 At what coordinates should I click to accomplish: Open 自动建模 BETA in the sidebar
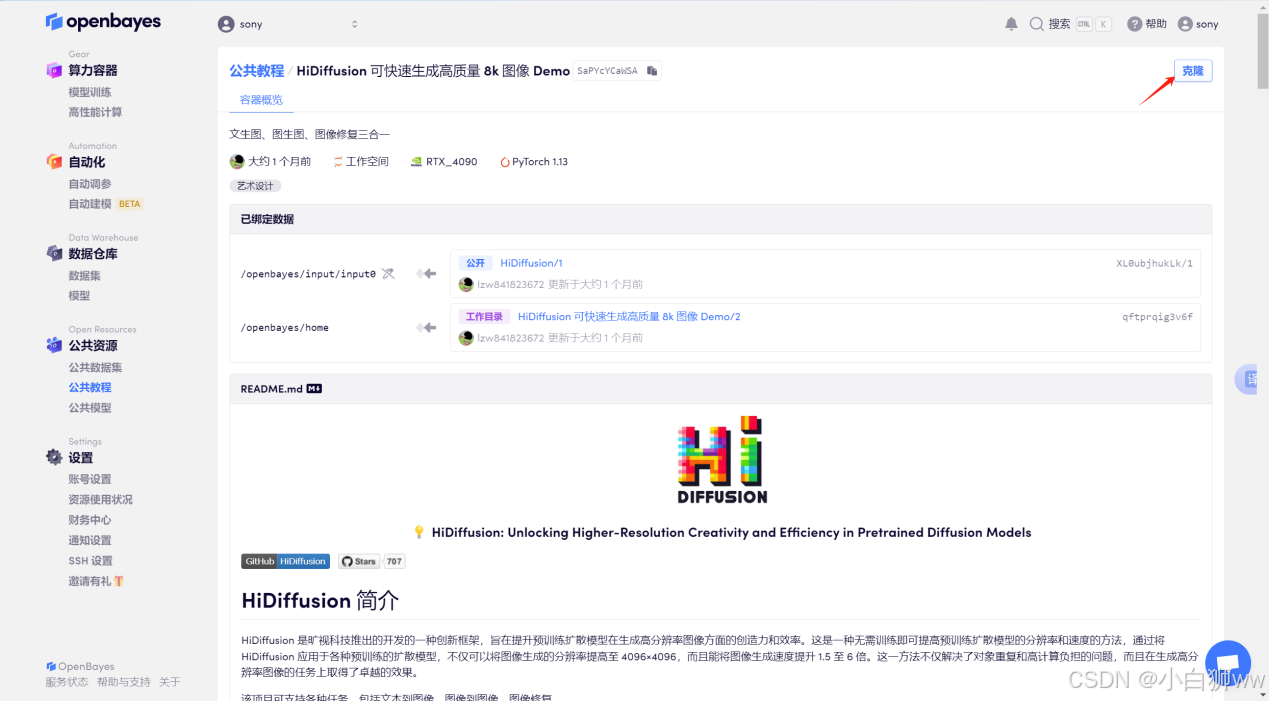106,204
